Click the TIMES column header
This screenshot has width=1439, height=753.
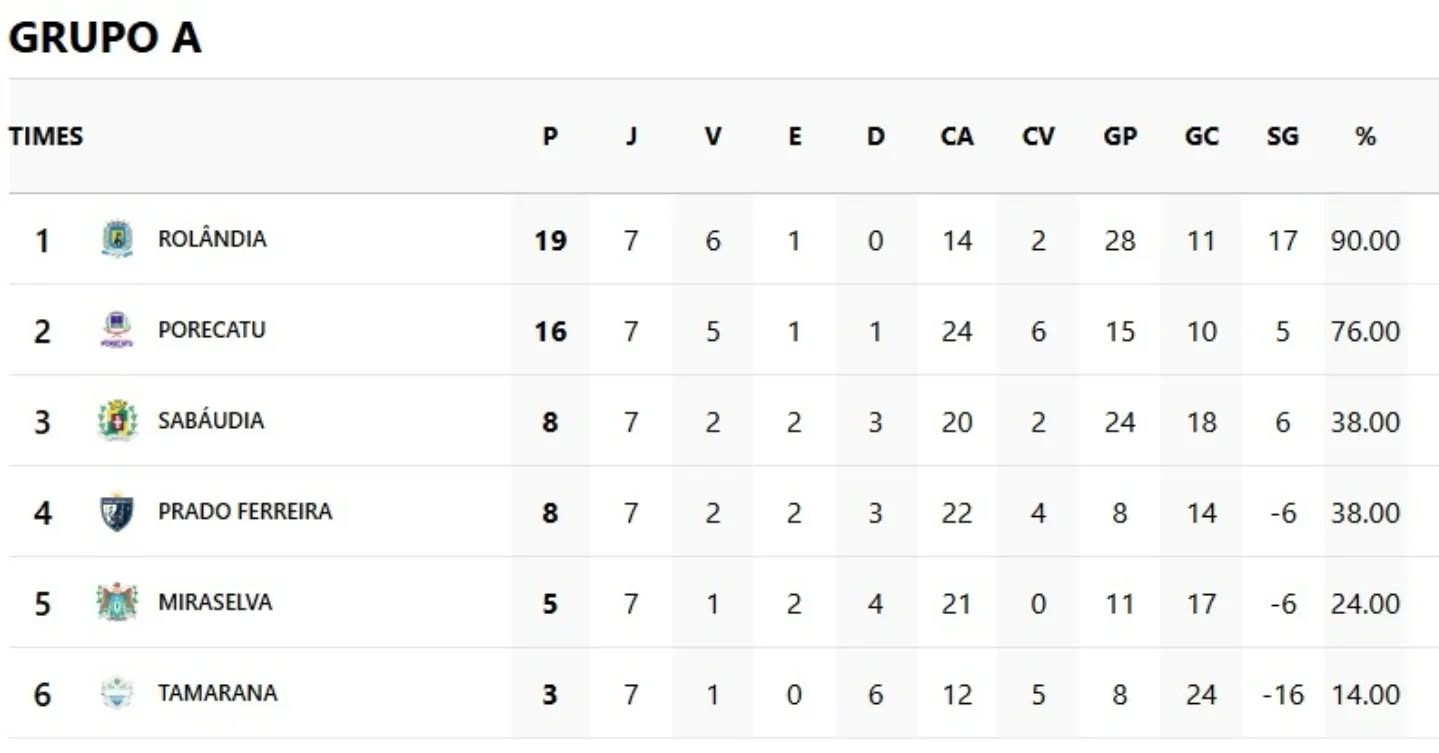pyautogui.click(x=46, y=137)
